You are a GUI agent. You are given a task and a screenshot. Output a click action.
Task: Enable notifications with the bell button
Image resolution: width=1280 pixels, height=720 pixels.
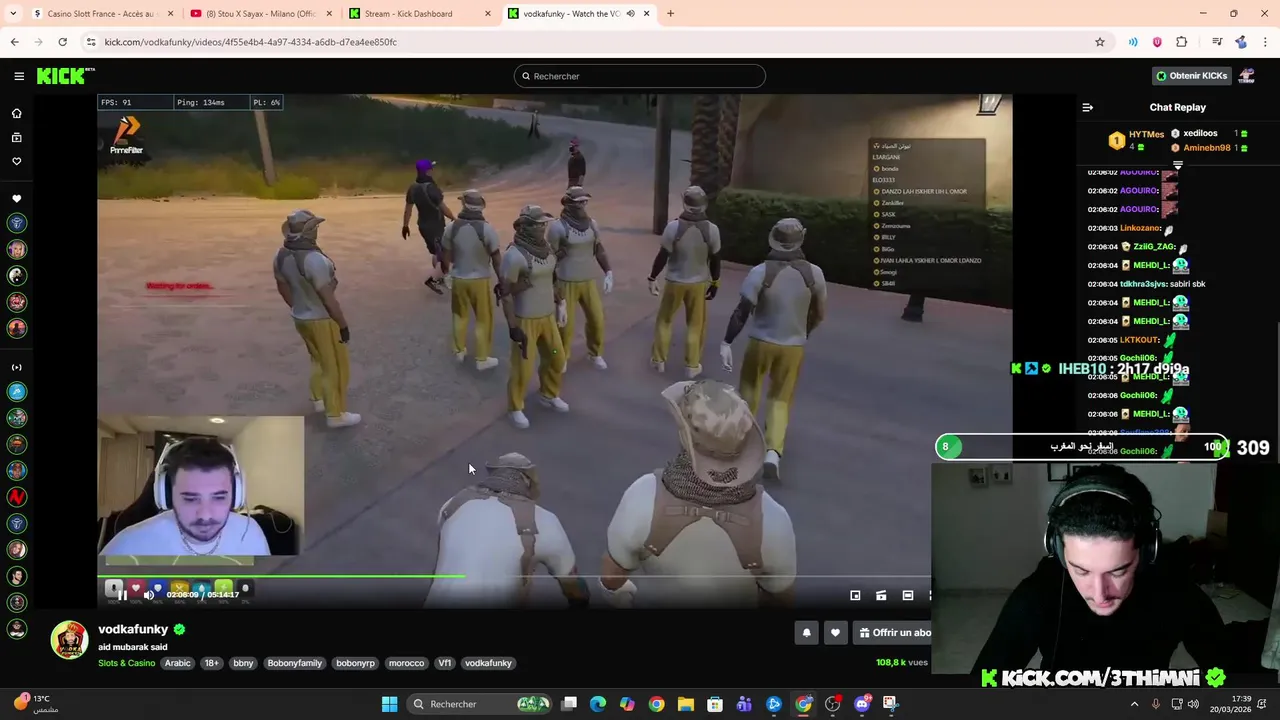(806, 633)
